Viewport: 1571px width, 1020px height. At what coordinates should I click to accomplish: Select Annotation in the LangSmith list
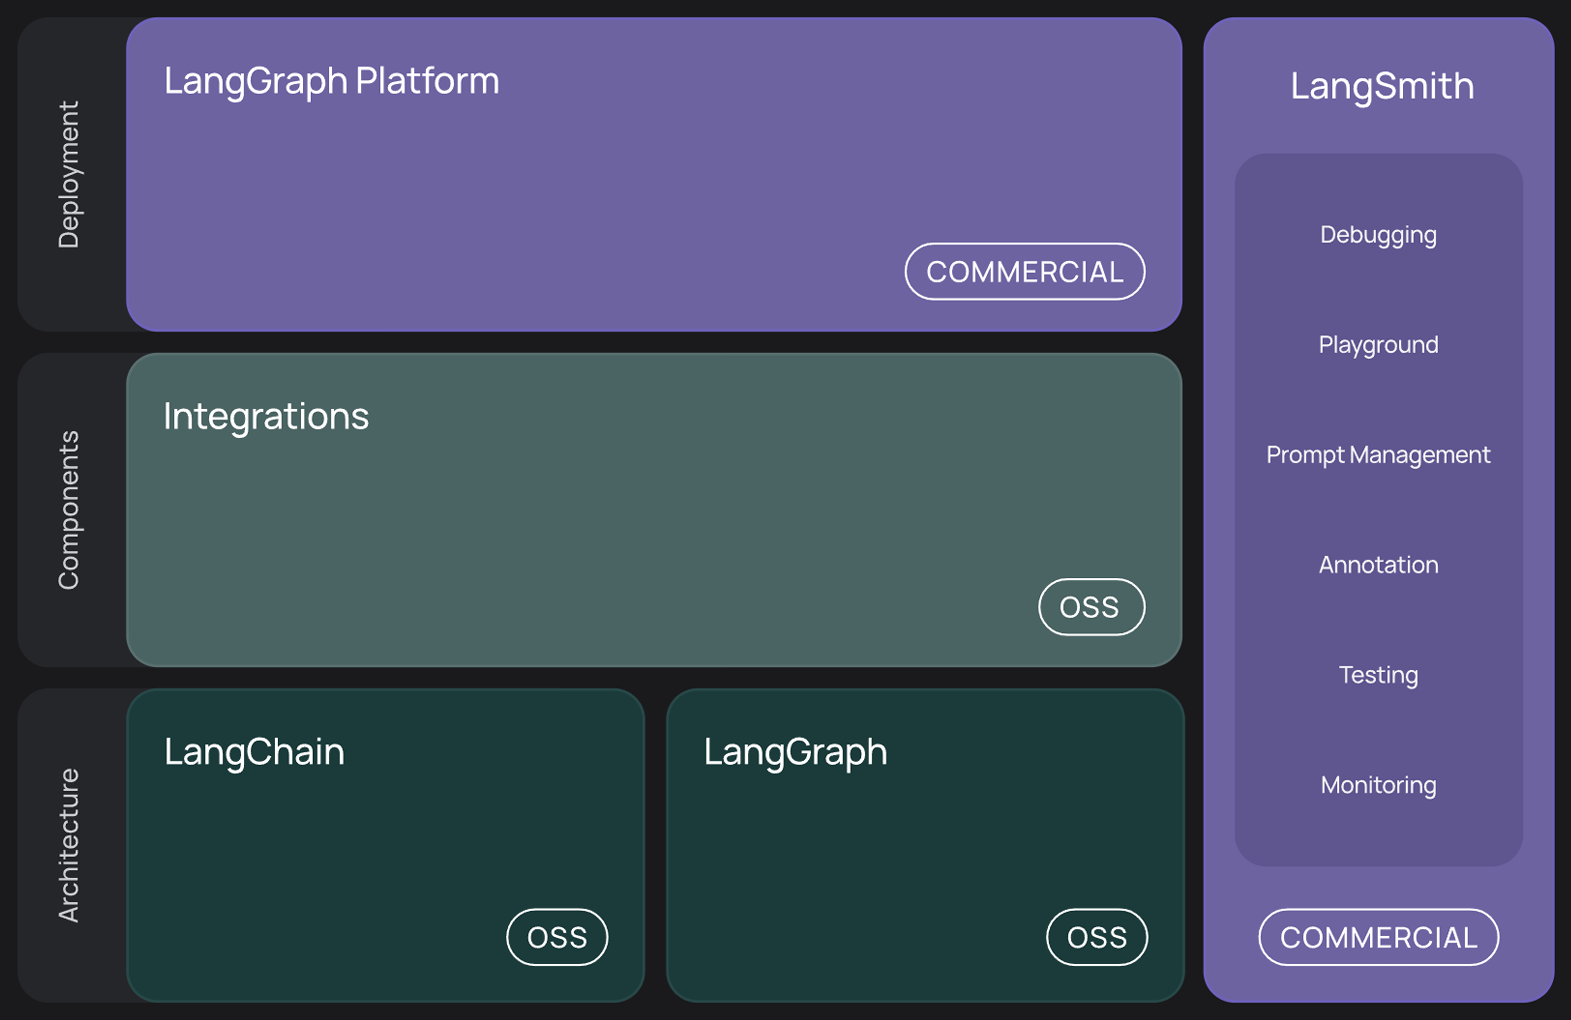coord(1378,565)
